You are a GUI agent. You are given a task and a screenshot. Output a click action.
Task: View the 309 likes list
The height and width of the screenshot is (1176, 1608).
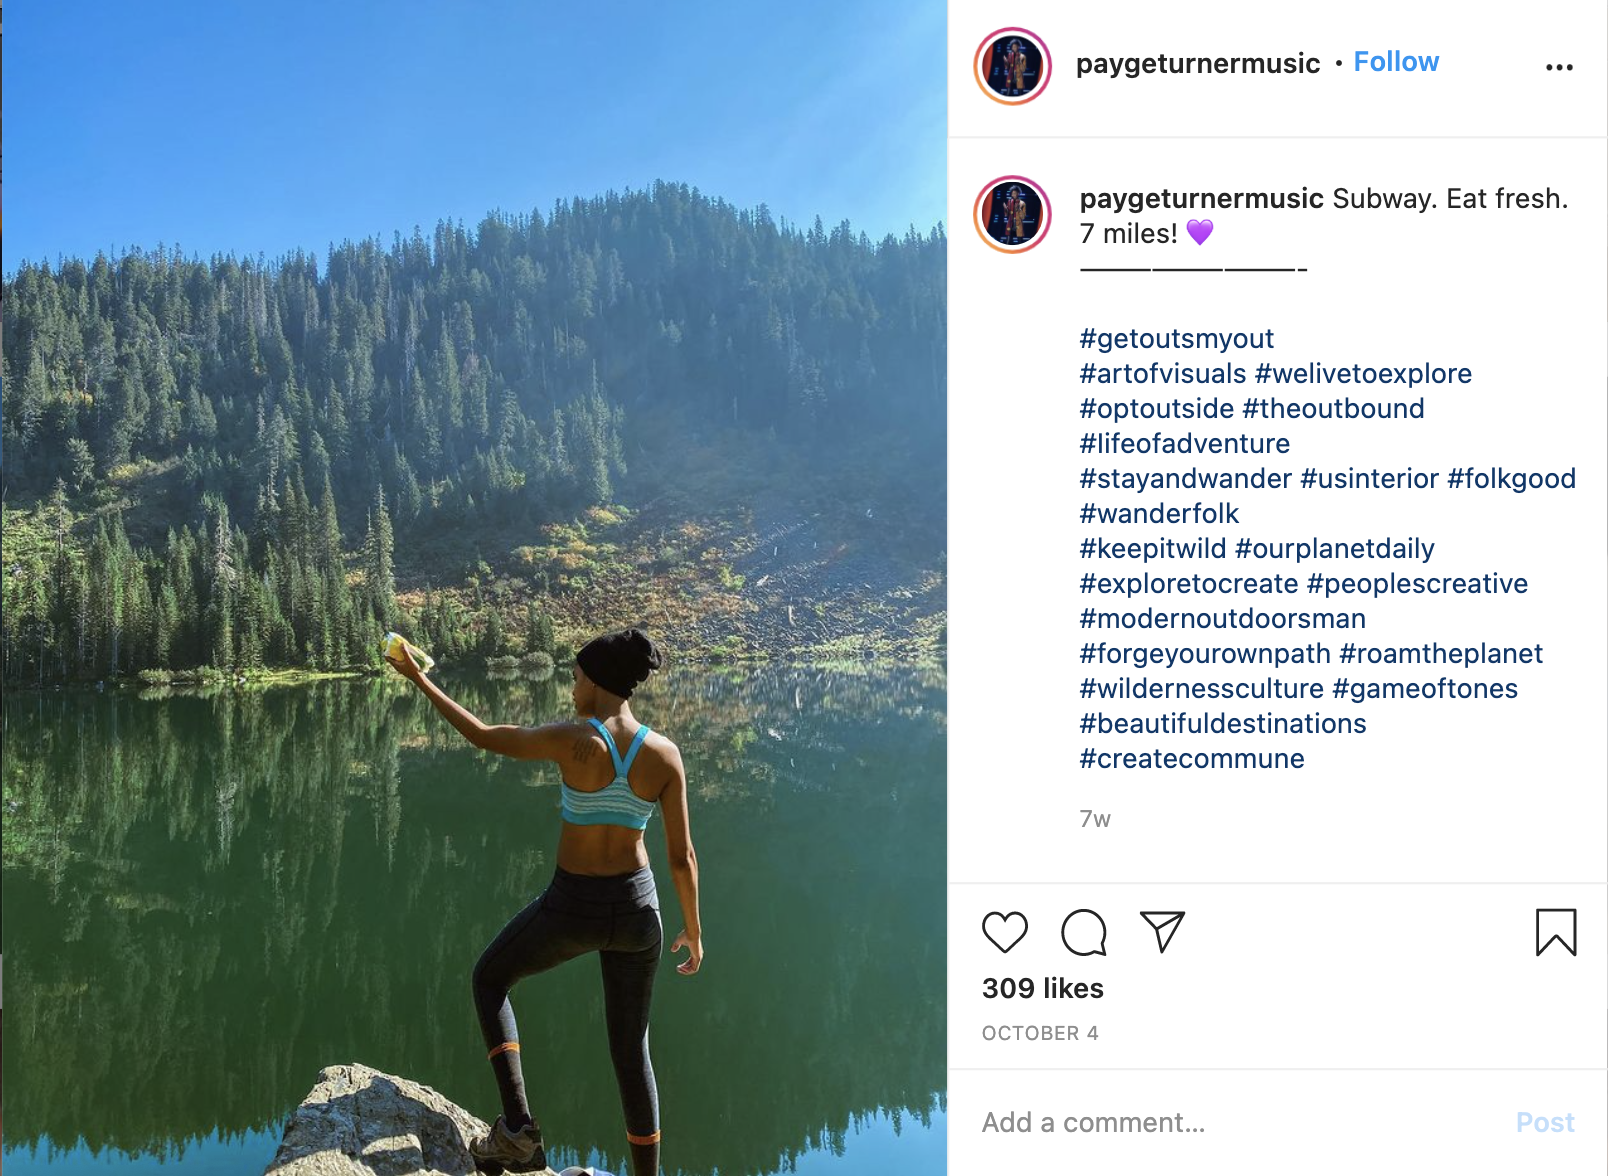(x=1042, y=989)
